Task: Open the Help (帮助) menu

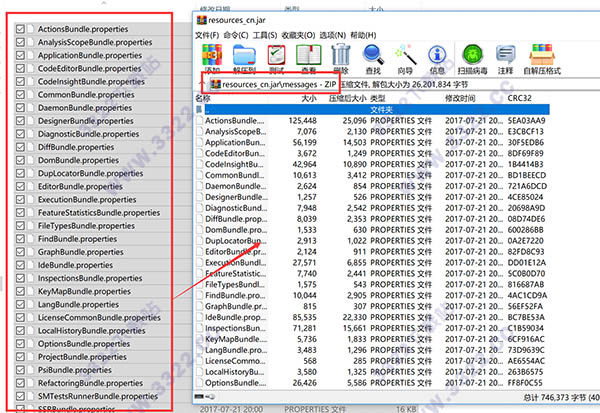Action: click(363, 35)
